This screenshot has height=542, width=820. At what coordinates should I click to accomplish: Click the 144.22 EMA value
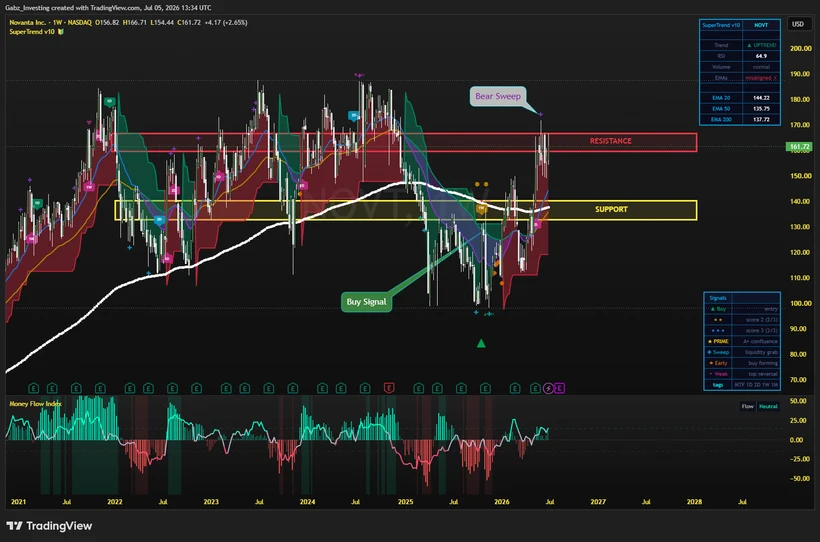pos(761,98)
